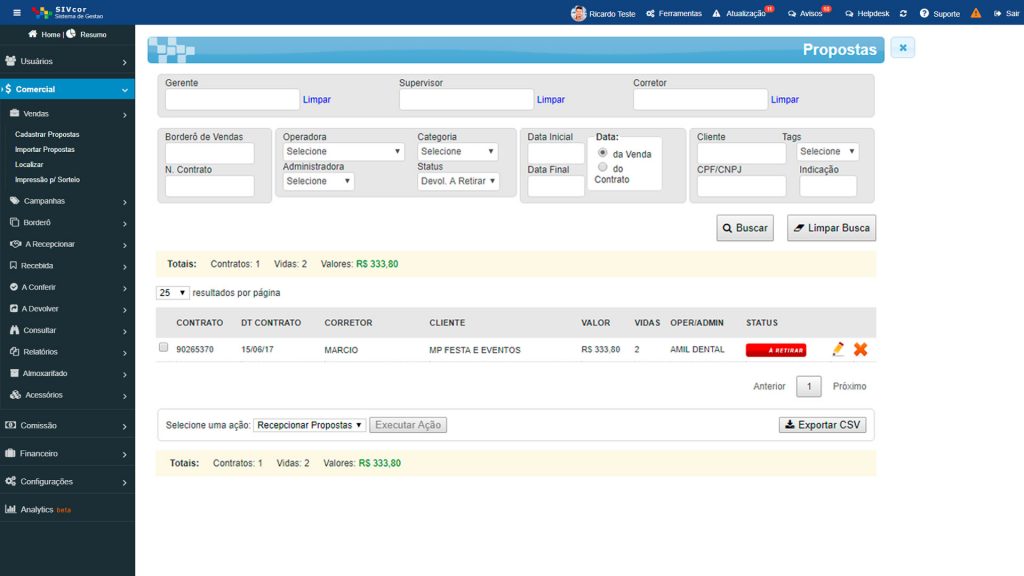Image resolution: width=1024 pixels, height=576 pixels.
Task: Open the Operadora dropdown
Action: pos(344,151)
